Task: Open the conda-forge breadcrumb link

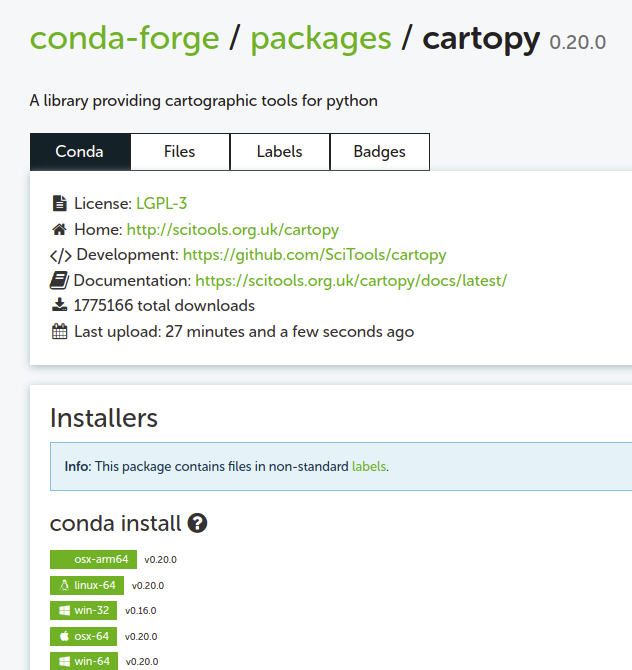Action: (124, 38)
